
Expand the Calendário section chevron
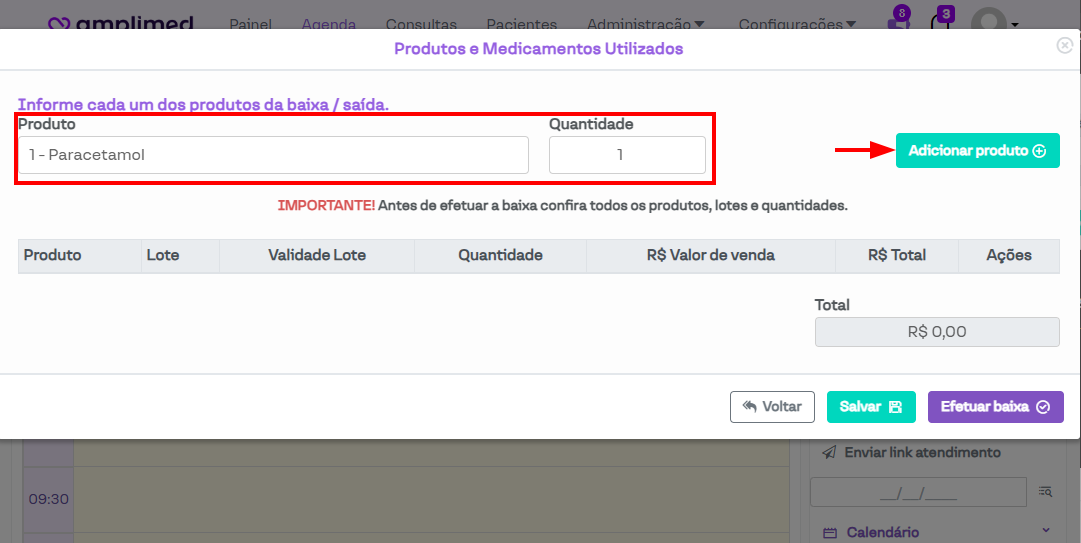(x=1046, y=531)
